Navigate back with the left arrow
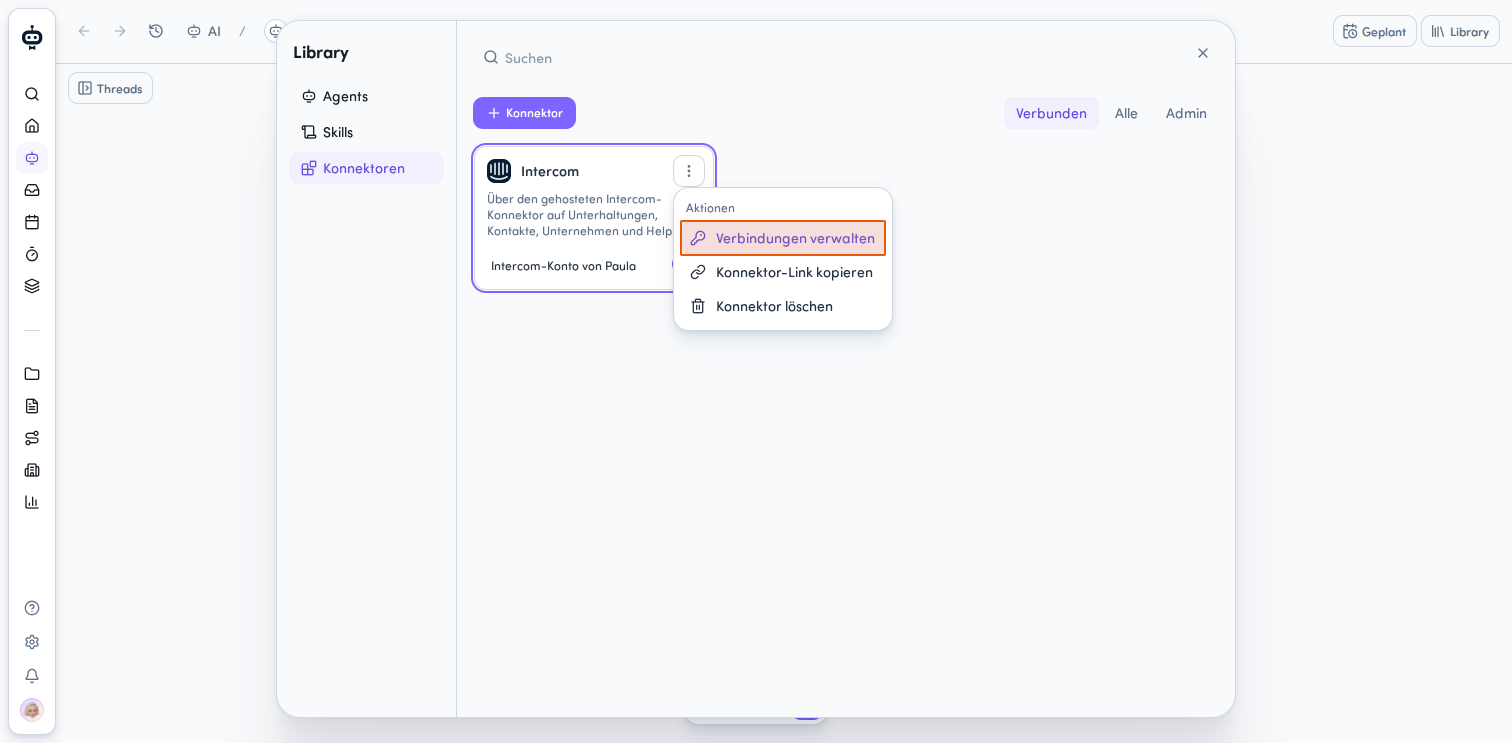 [84, 31]
